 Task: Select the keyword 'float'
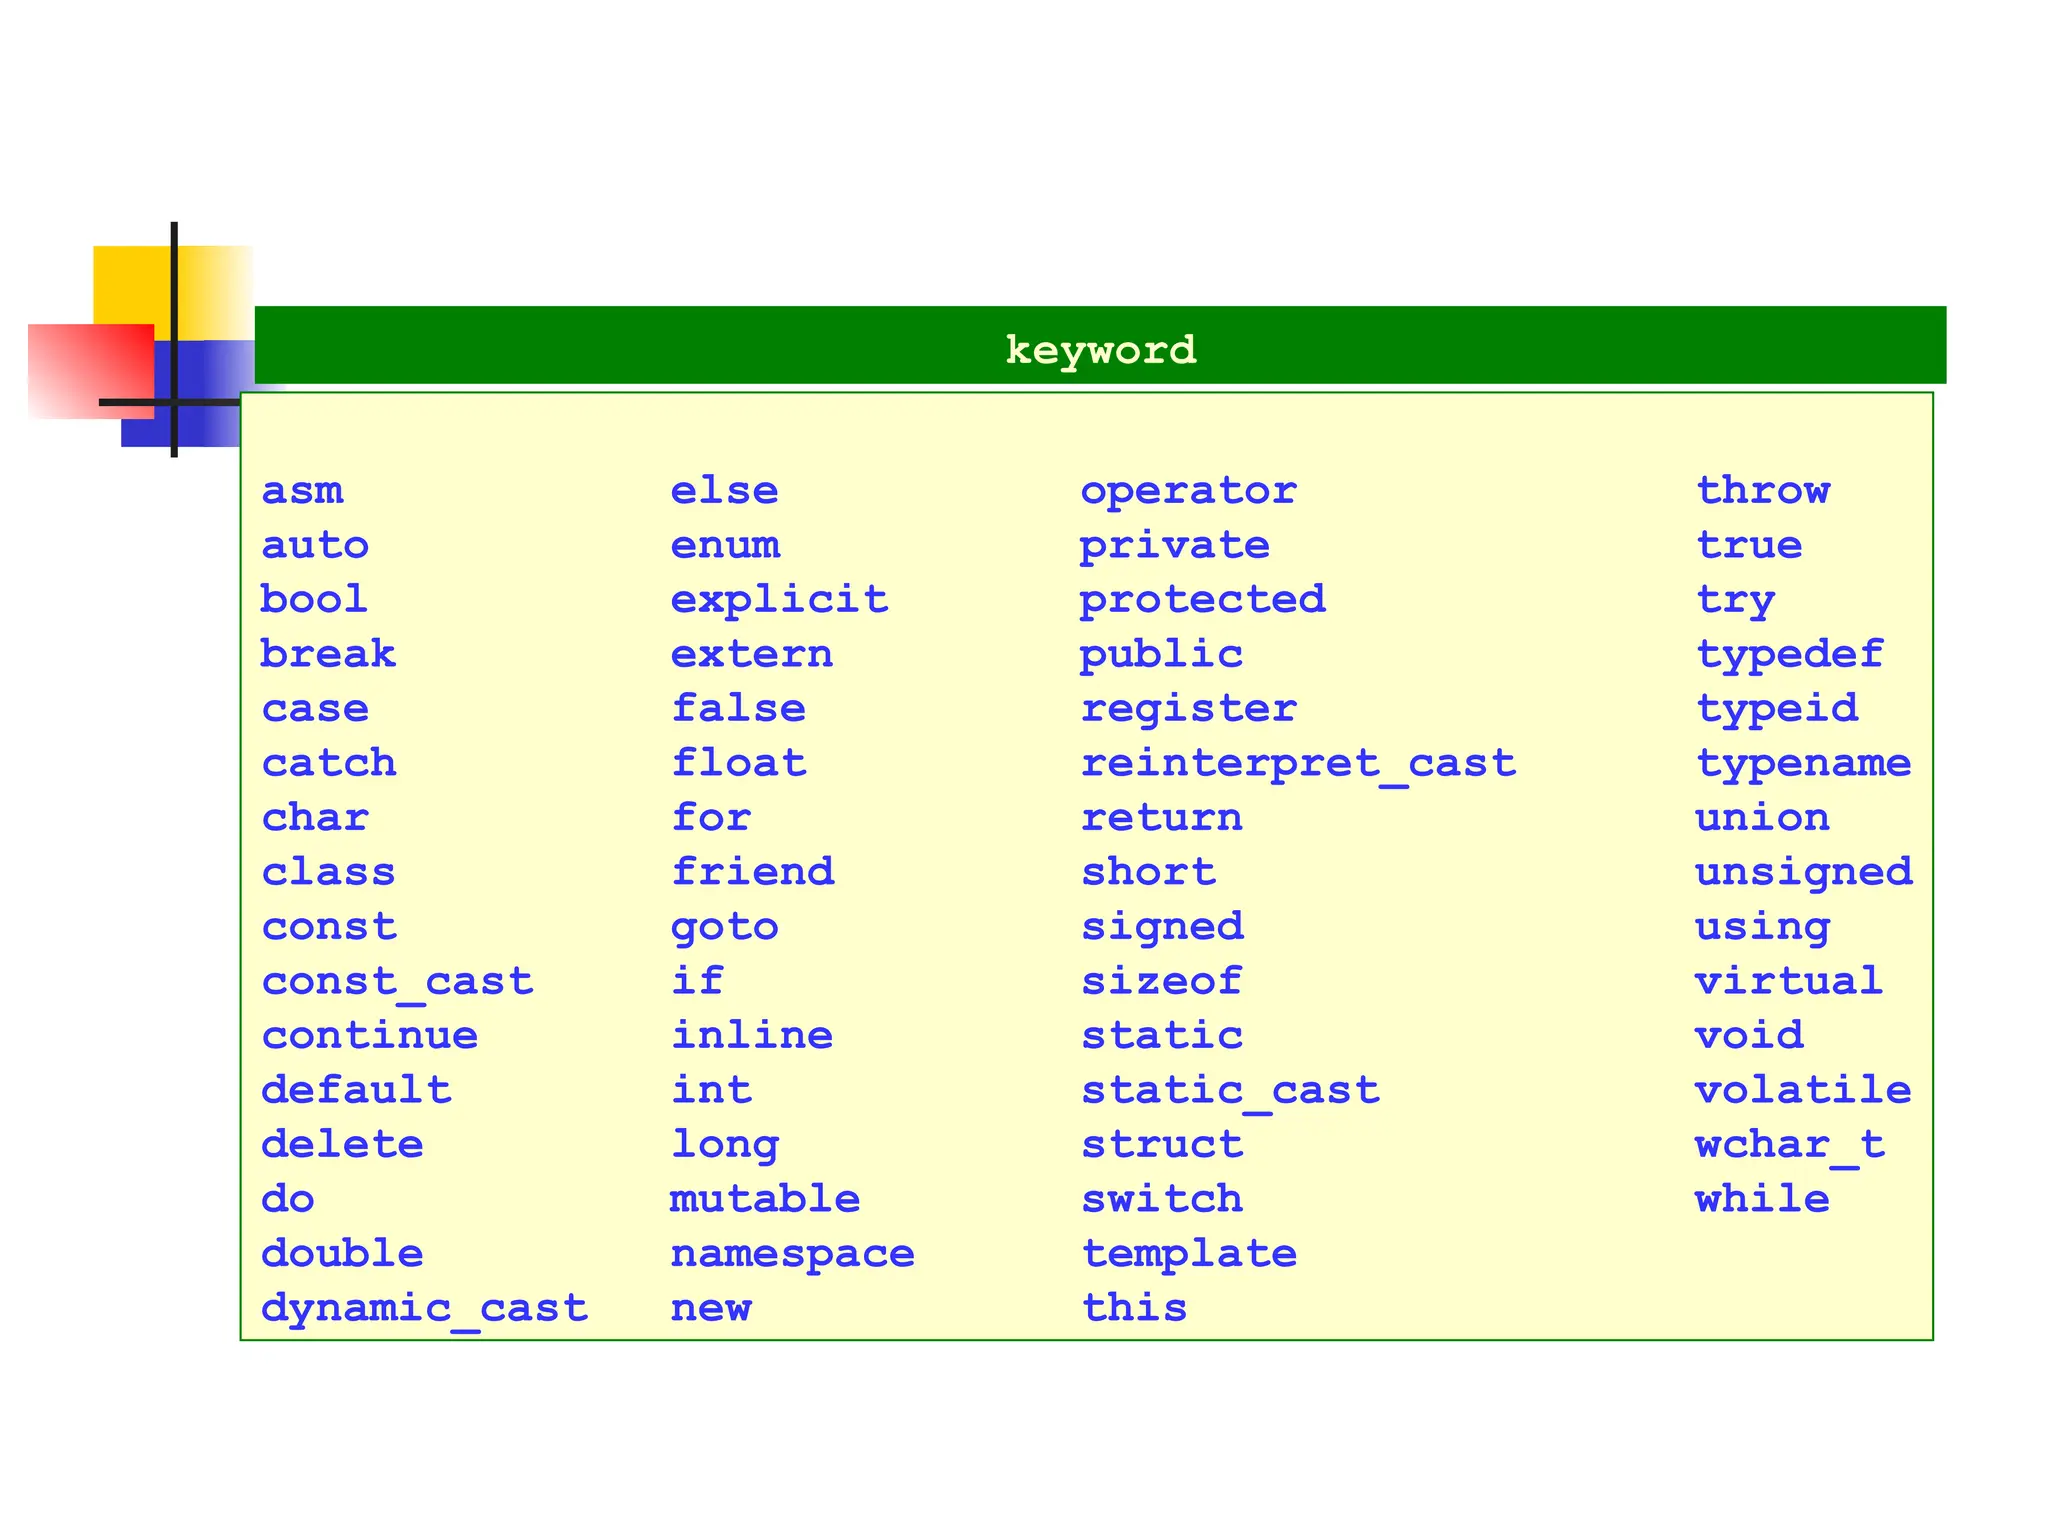[x=738, y=763]
